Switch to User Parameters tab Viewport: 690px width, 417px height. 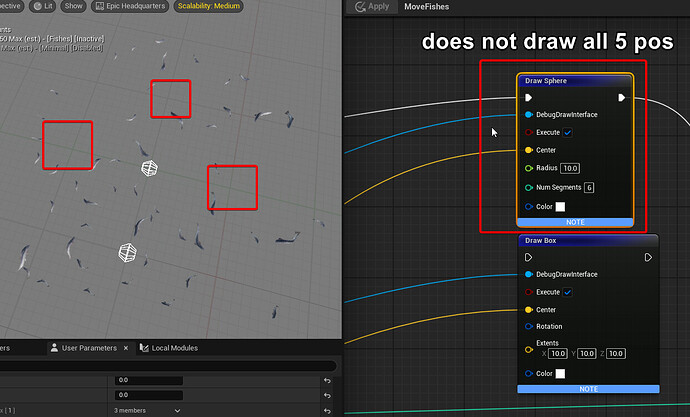[89, 348]
